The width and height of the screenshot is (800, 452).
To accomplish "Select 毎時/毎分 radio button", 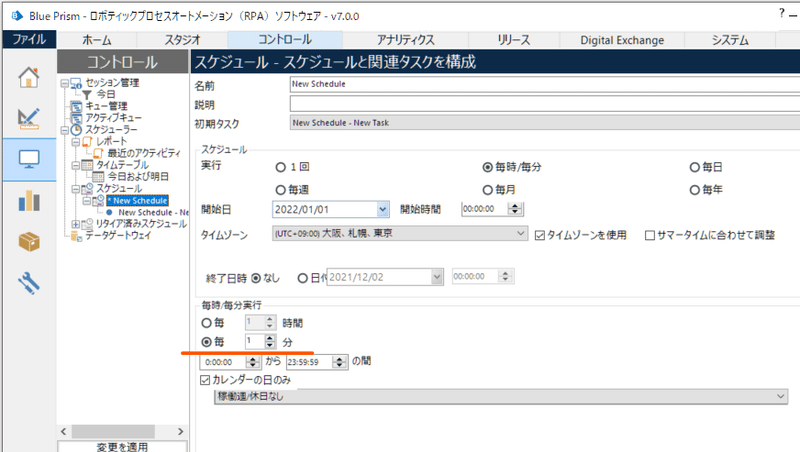I will (487, 167).
